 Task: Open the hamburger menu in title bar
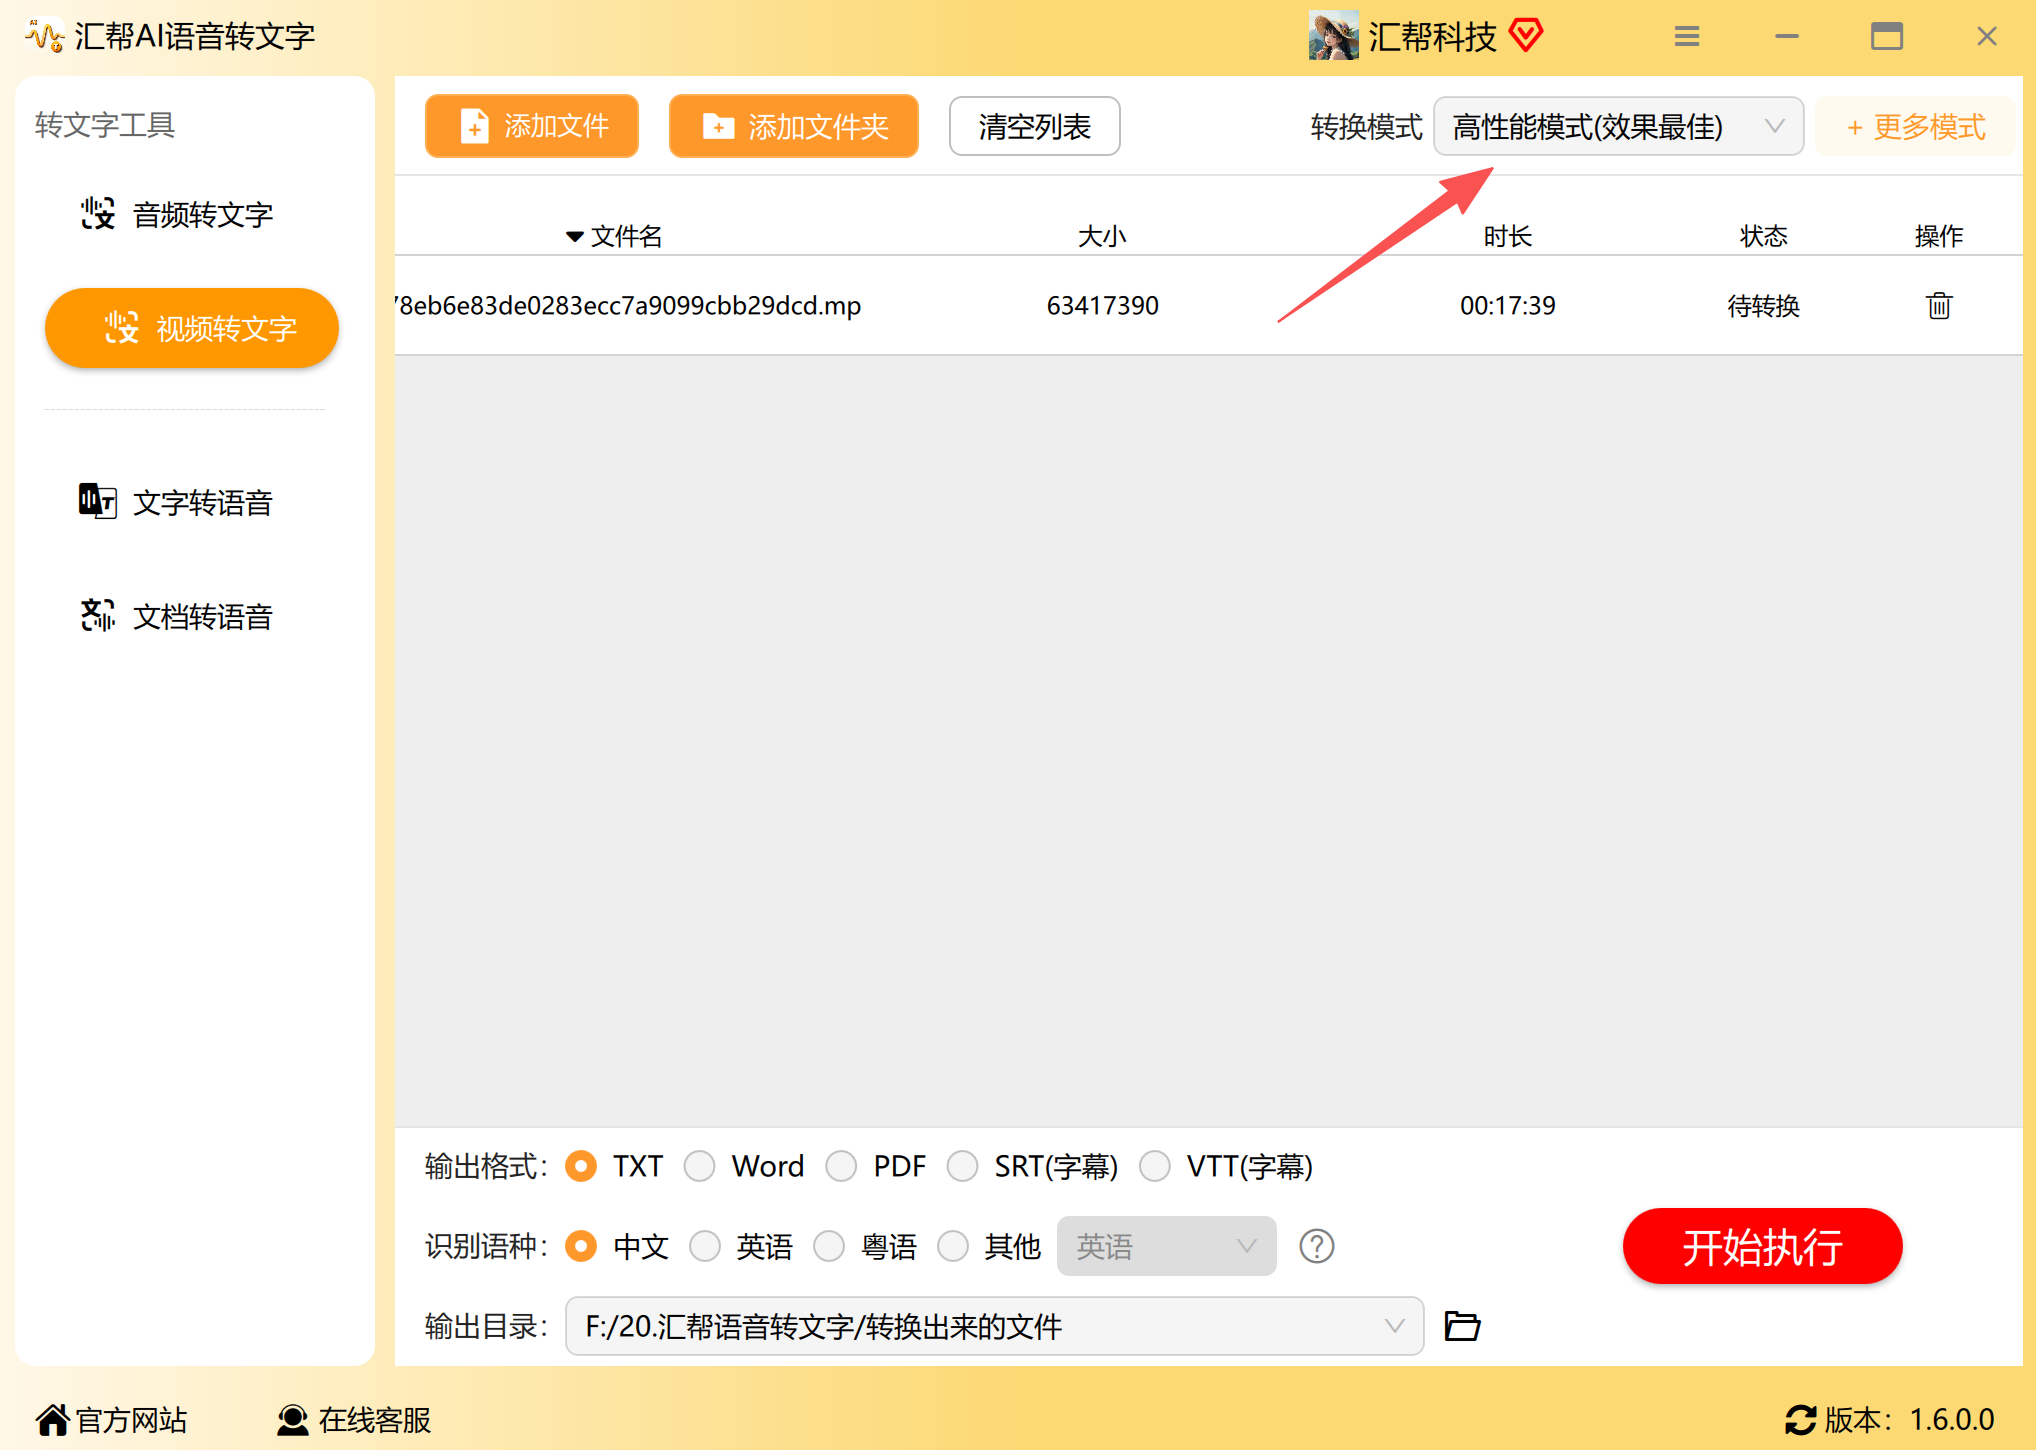1687,37
